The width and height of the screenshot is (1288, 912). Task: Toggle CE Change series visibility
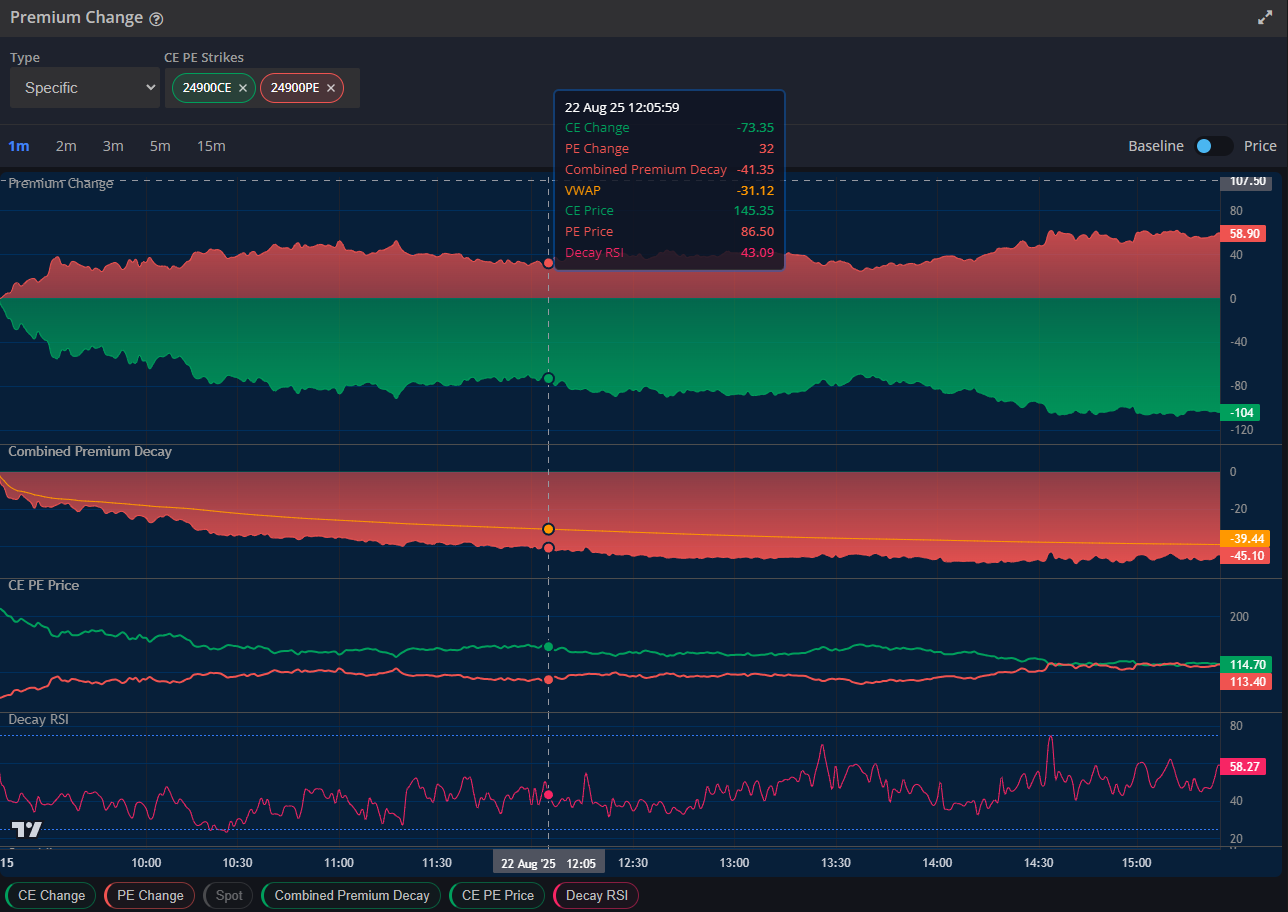[51, 895]
